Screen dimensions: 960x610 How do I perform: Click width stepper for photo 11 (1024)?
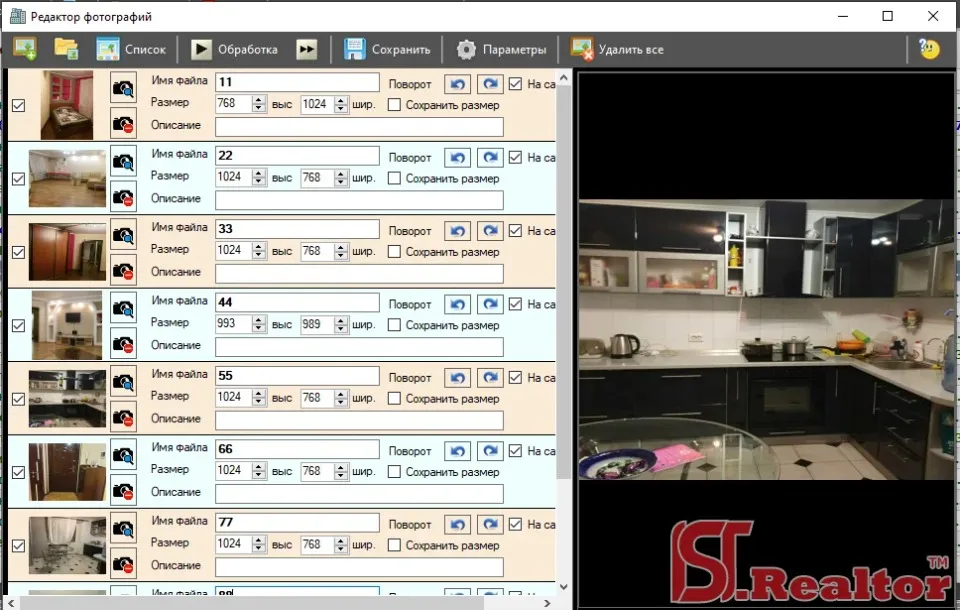pyautogui.click(x=342, y=104)
